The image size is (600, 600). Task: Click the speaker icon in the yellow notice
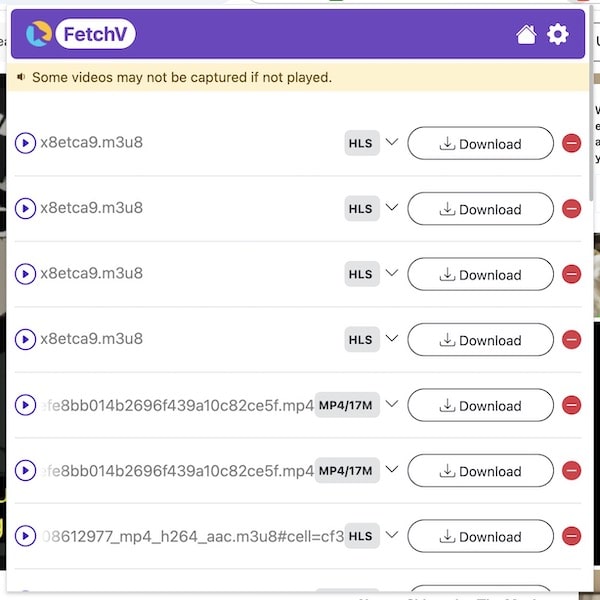point(21,76)
